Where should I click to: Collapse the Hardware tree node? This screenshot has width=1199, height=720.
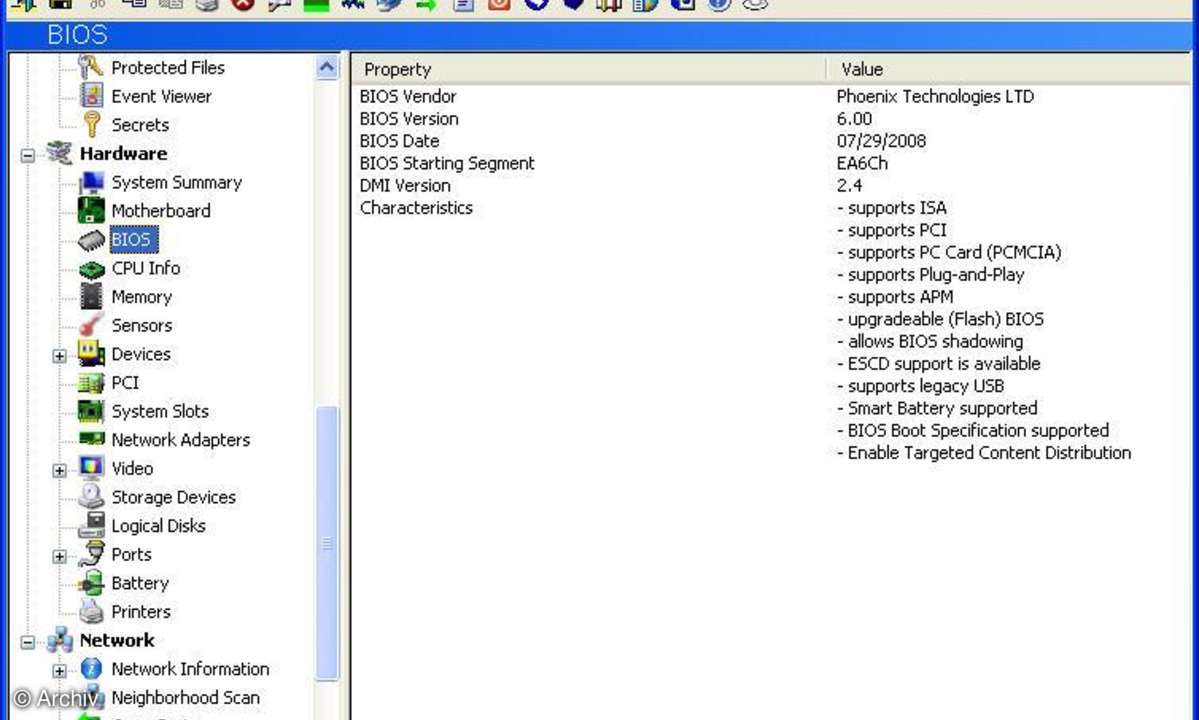pyautogui.click(x=28, y=155)
